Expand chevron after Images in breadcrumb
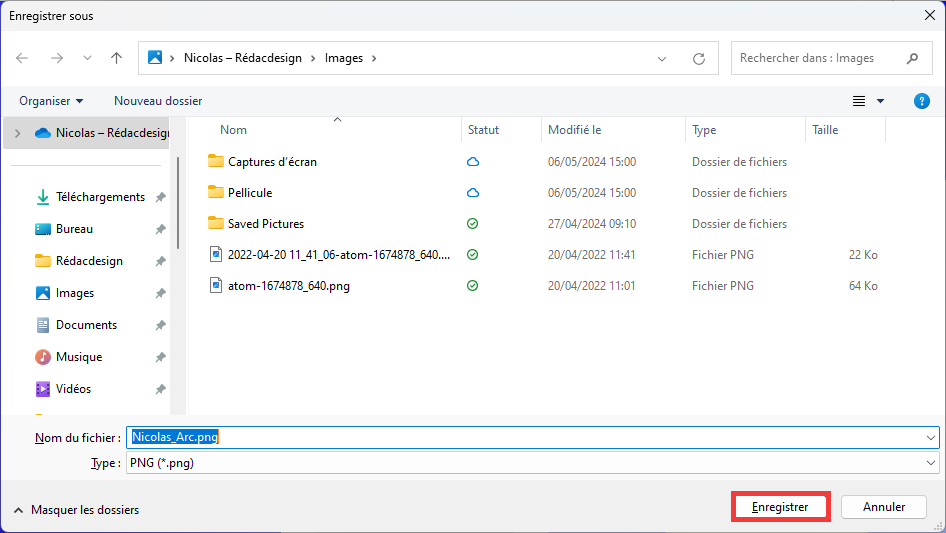The height and width of the screenshot is (533, 946). (x=374, y=58)
